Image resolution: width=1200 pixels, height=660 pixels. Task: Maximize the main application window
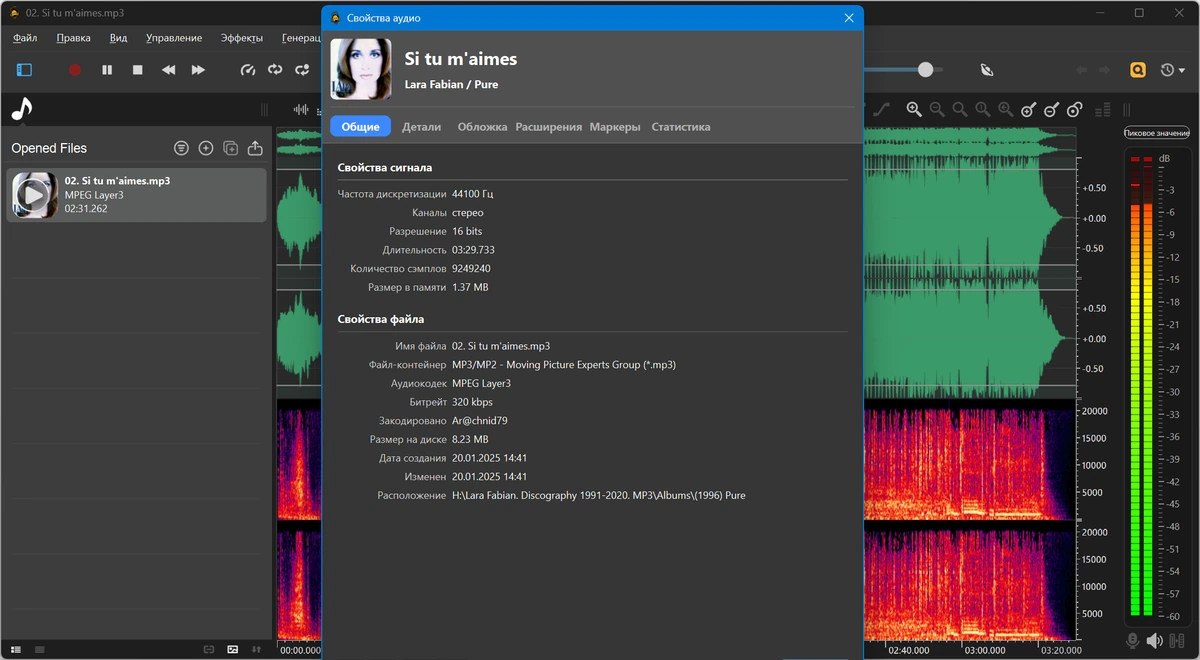coord(1139,13)
